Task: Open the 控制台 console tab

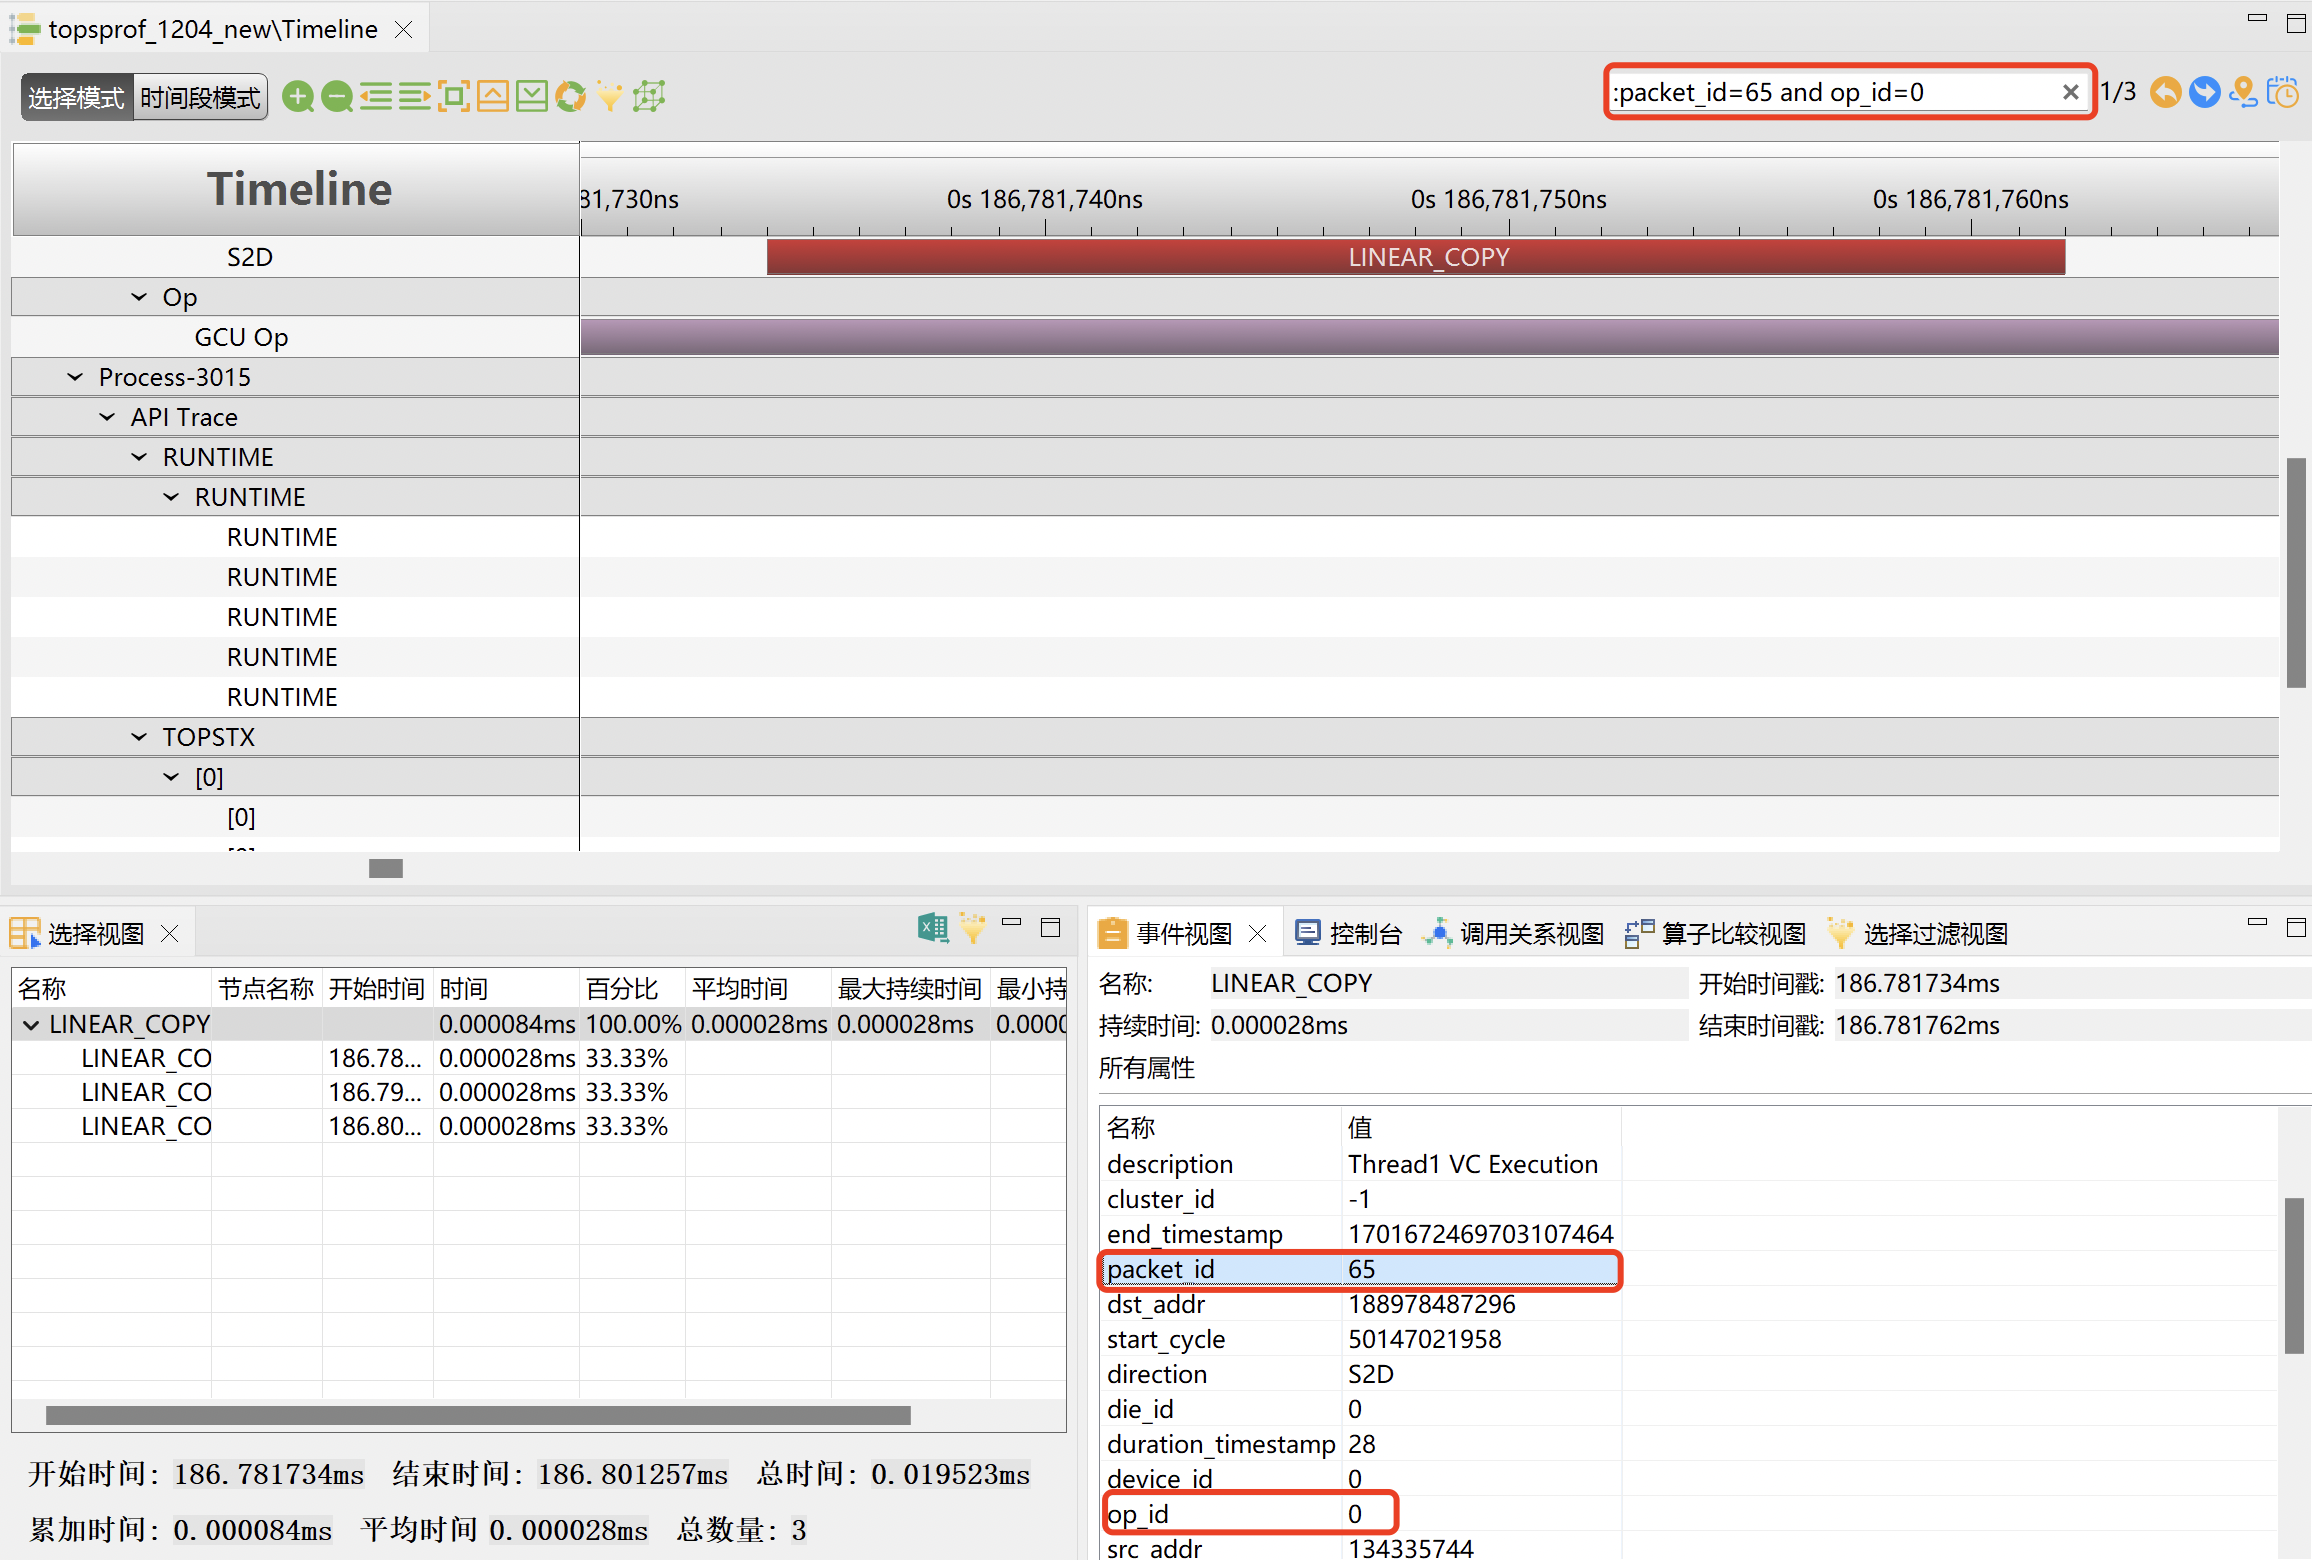Action: (x=1348, y=934)
